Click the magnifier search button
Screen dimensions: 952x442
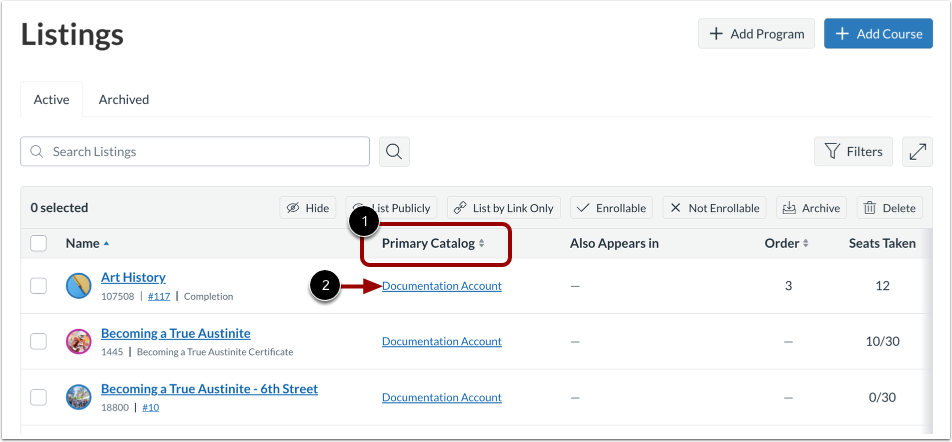point(395,152)
